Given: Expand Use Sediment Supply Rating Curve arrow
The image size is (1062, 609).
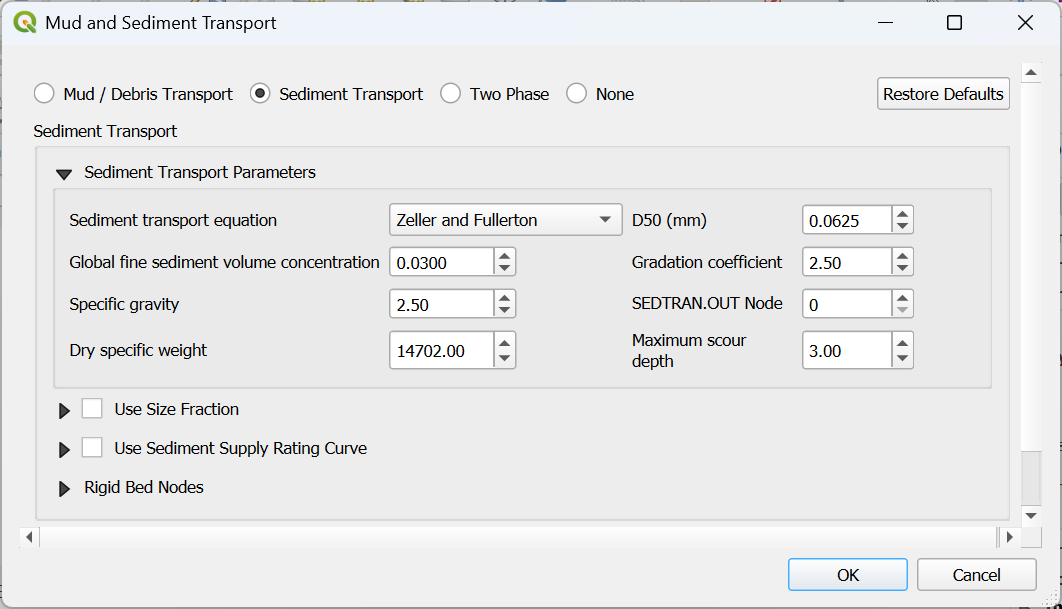Looking at the screenshot, I should [64, 449].
